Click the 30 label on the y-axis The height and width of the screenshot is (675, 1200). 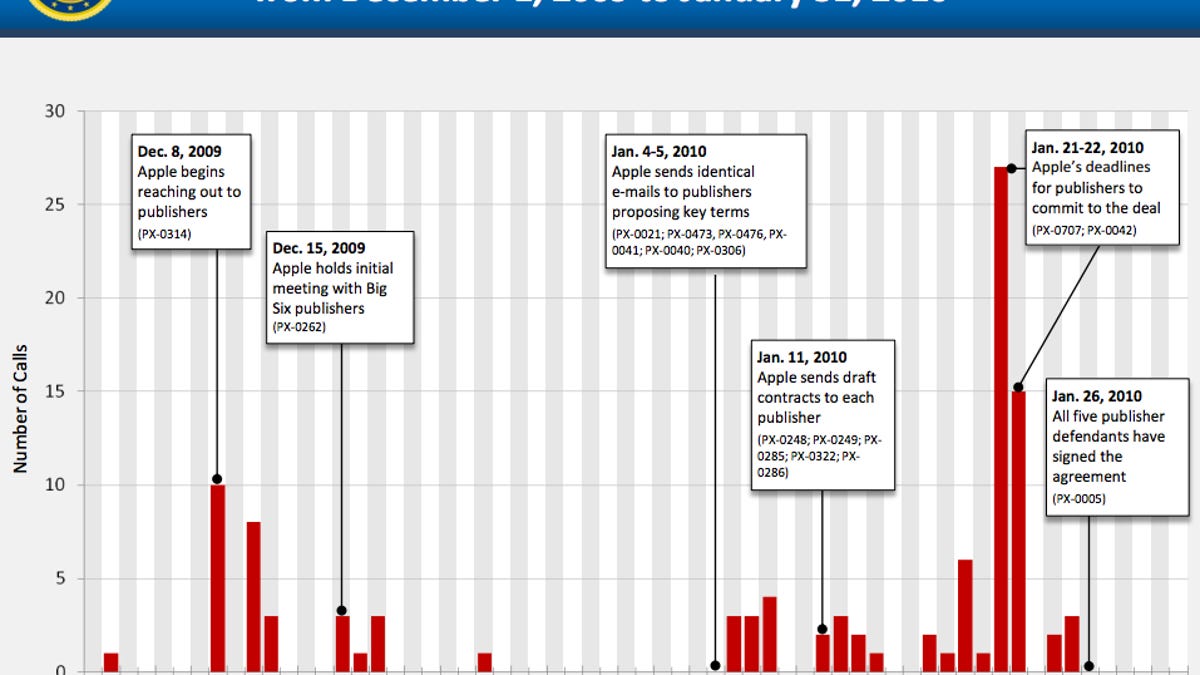(x=55, y=111)
